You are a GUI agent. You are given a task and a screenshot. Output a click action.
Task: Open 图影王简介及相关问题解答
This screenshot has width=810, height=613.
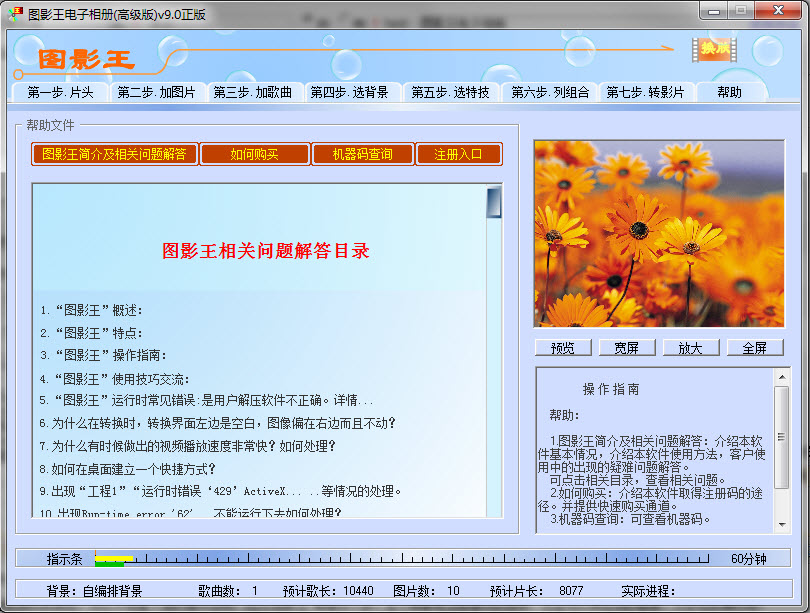pyautogui.click(x=113, y=153)
